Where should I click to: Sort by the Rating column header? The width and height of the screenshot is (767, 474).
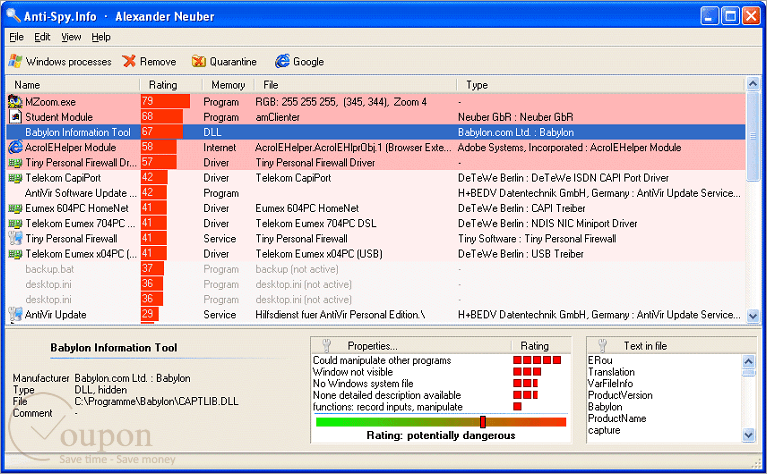[x=171, y=85]
